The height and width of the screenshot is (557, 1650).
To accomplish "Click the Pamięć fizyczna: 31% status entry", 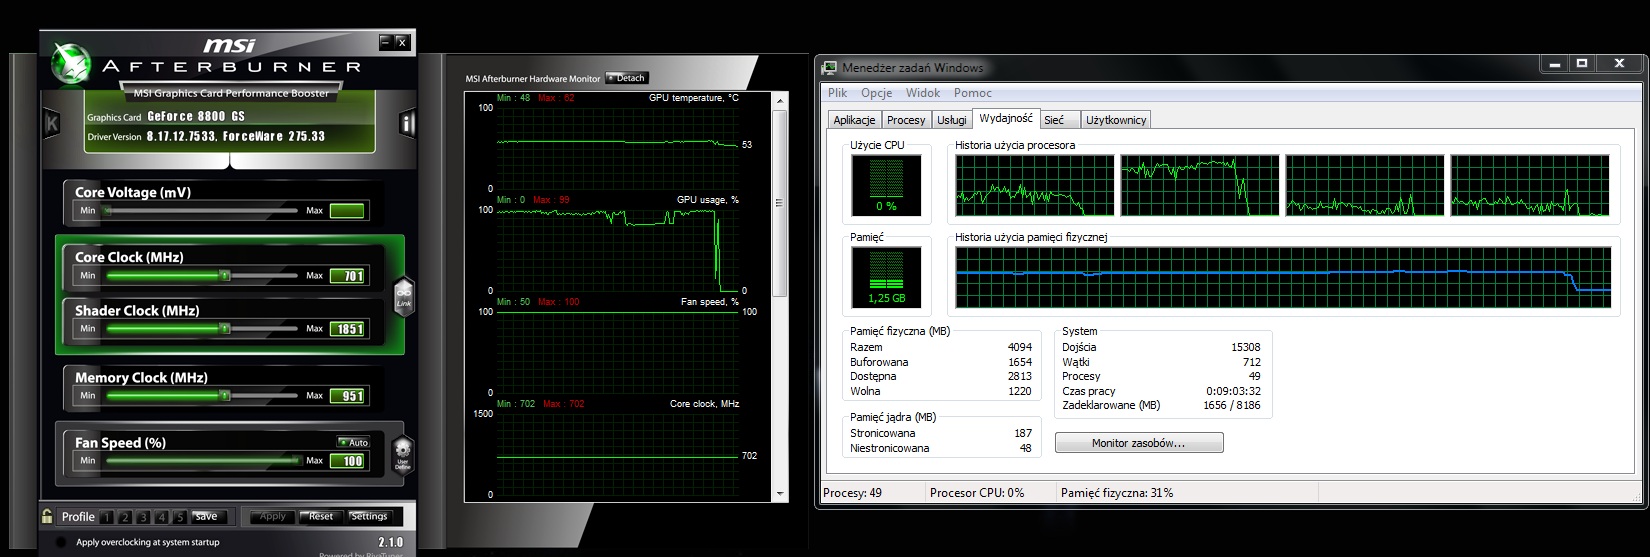I will coord(1117,493).
